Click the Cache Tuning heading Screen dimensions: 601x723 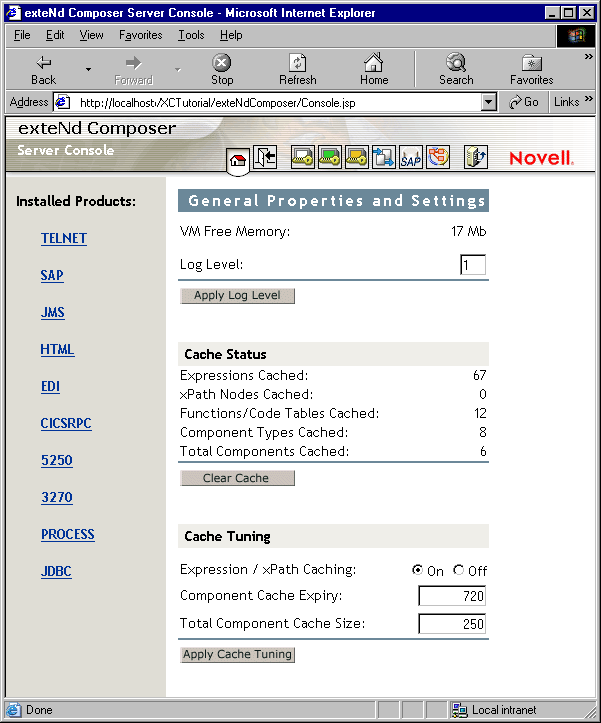(227, 536)
